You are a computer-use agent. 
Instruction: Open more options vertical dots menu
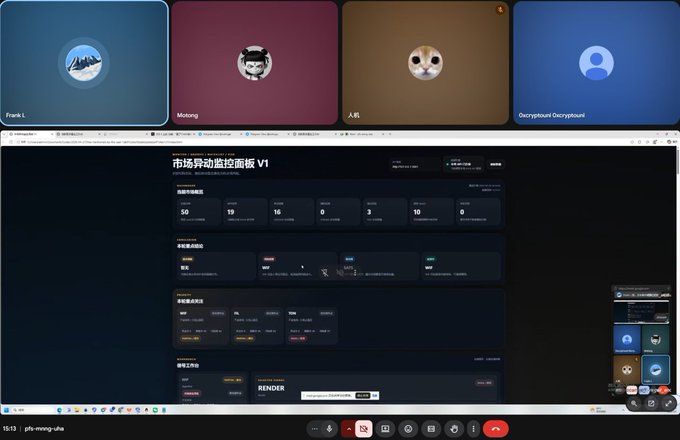tap(473, 429)
